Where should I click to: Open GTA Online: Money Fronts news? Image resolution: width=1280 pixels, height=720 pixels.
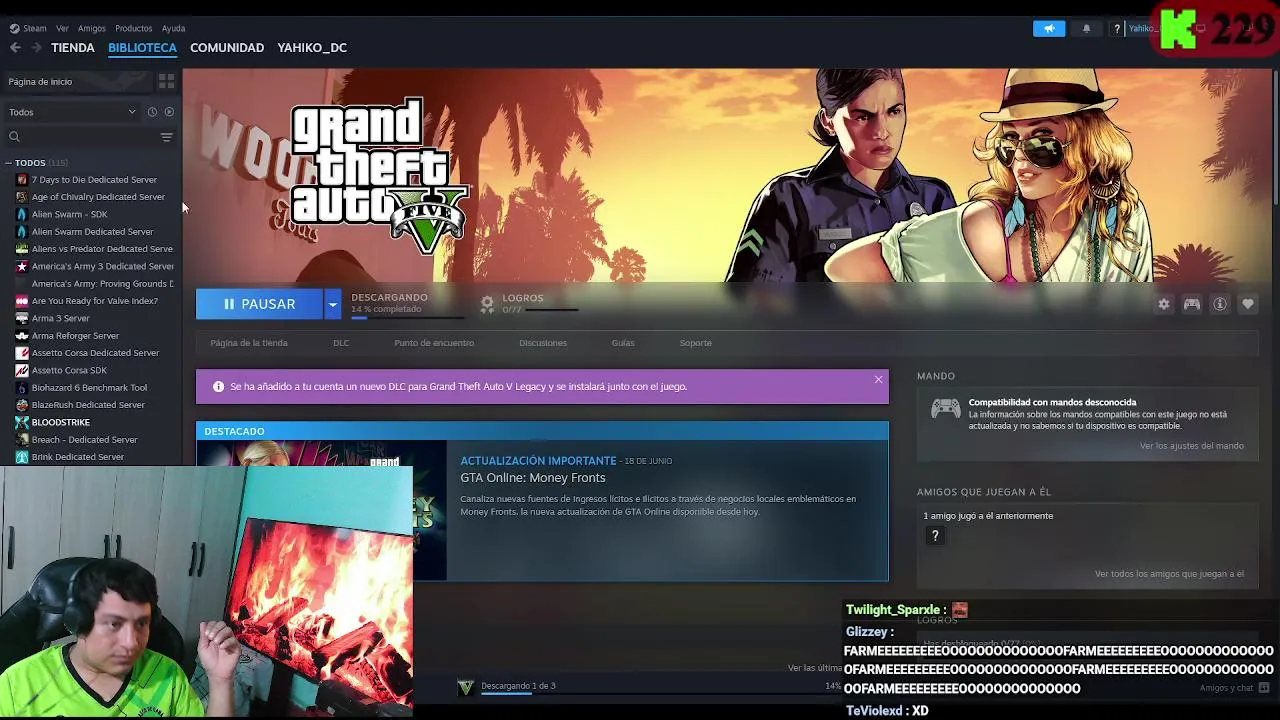point(532,478)
